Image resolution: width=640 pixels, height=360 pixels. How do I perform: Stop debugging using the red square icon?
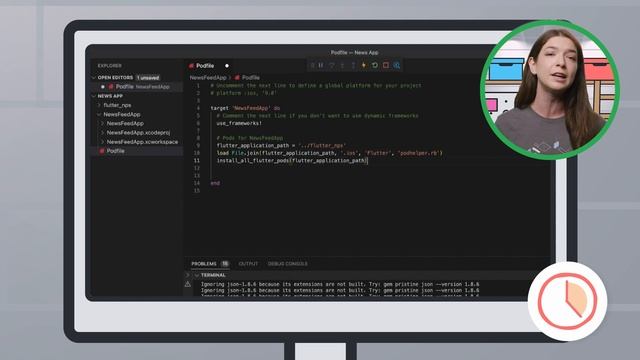pos(386,65)
